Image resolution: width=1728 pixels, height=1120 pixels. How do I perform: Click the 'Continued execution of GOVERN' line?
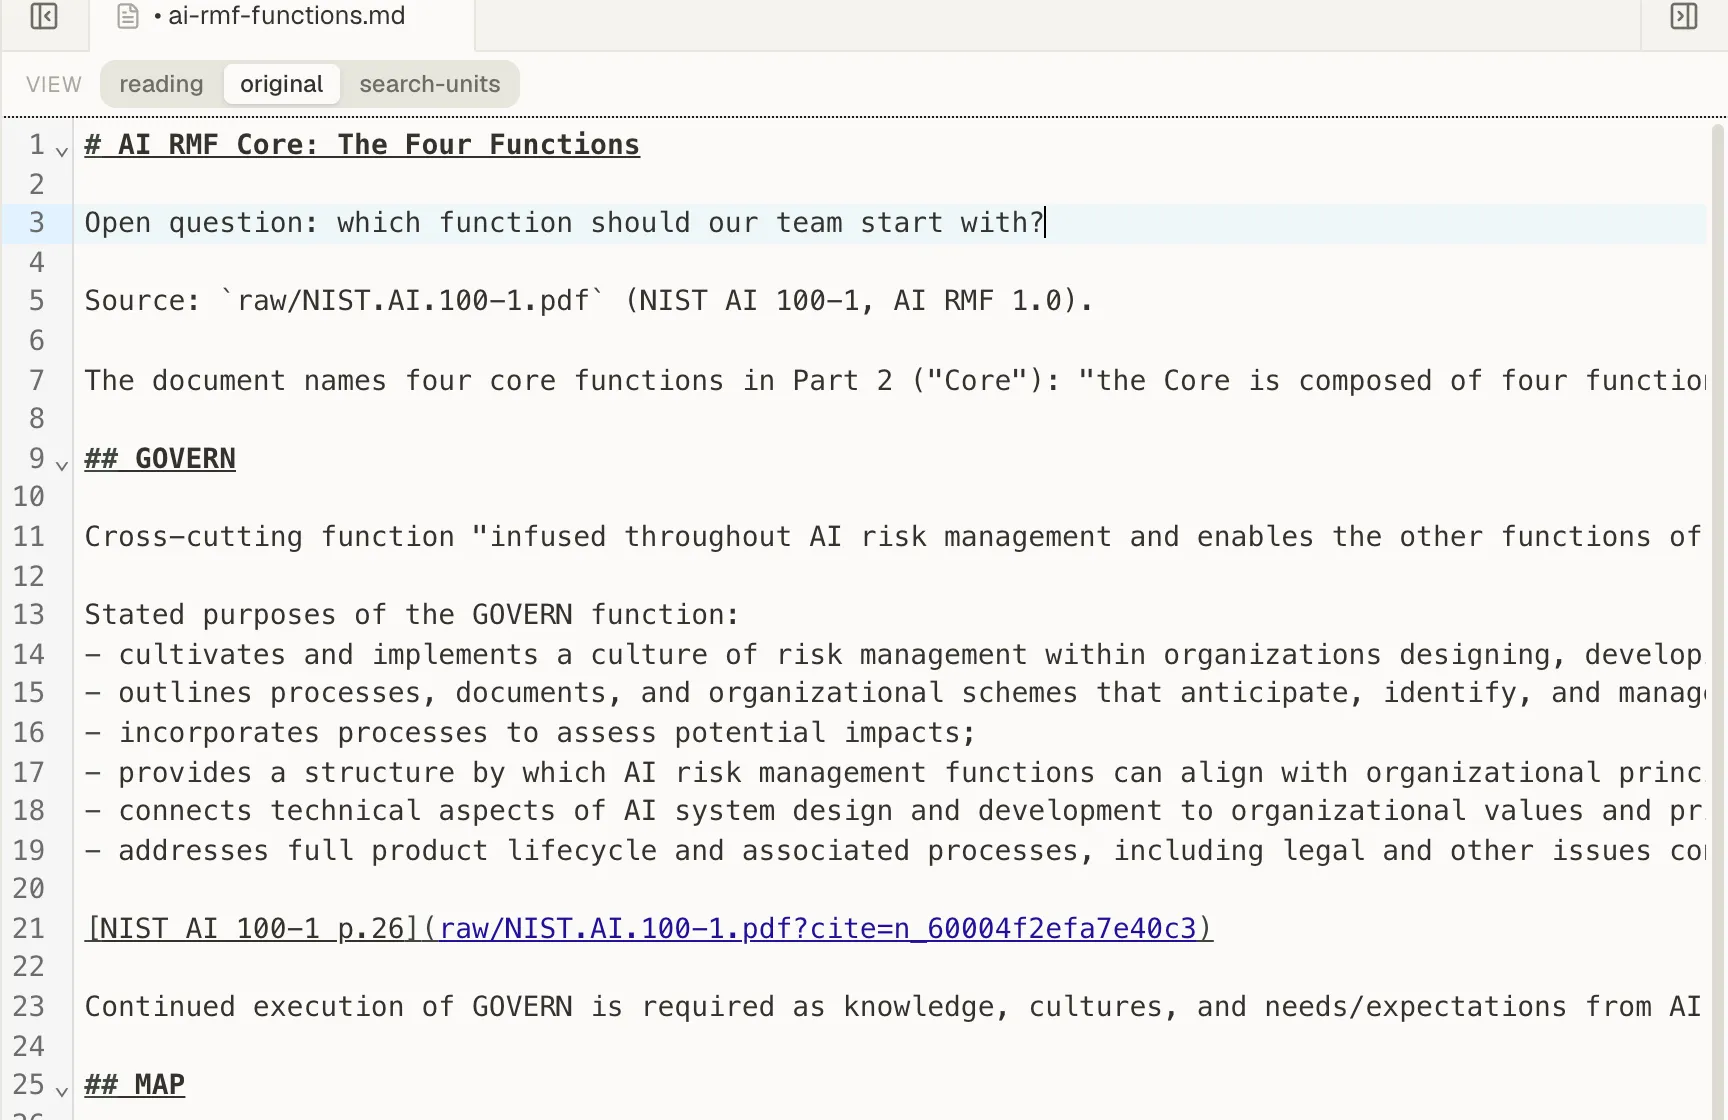893,1007
